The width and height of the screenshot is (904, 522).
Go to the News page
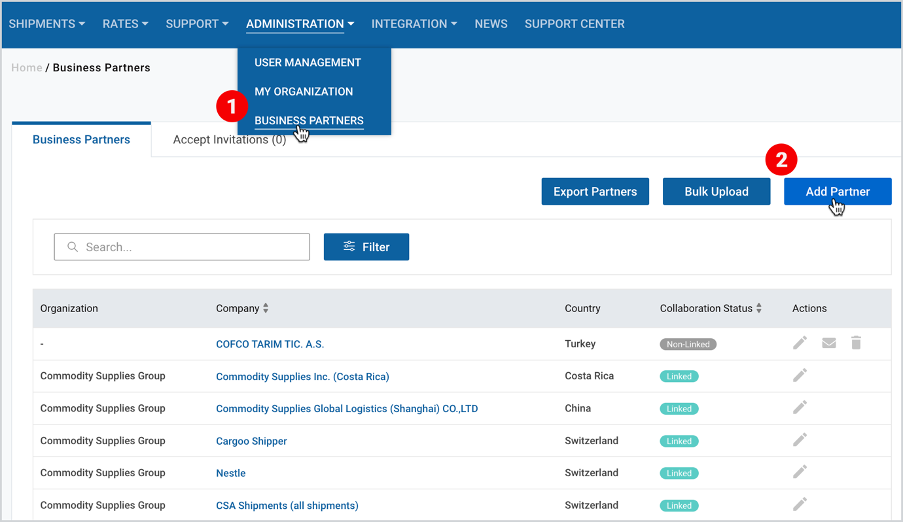491,24
